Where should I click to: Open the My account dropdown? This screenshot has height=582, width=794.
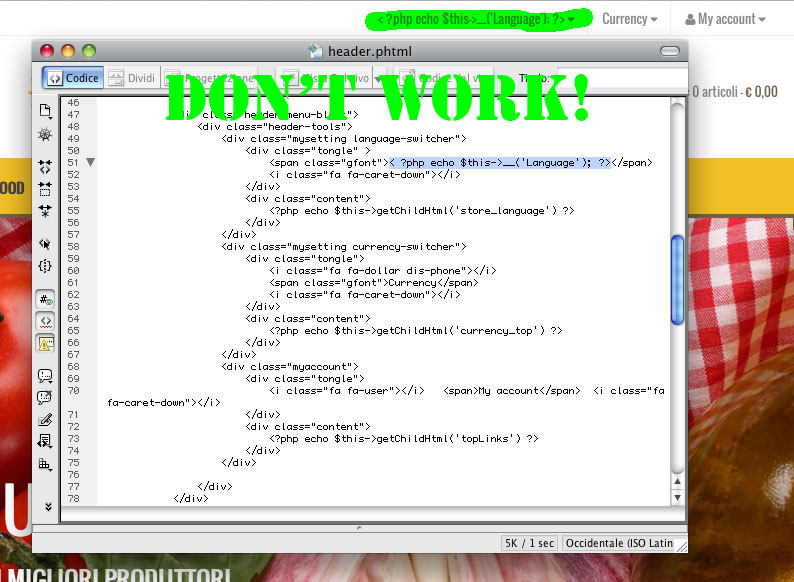pos(725,19)
